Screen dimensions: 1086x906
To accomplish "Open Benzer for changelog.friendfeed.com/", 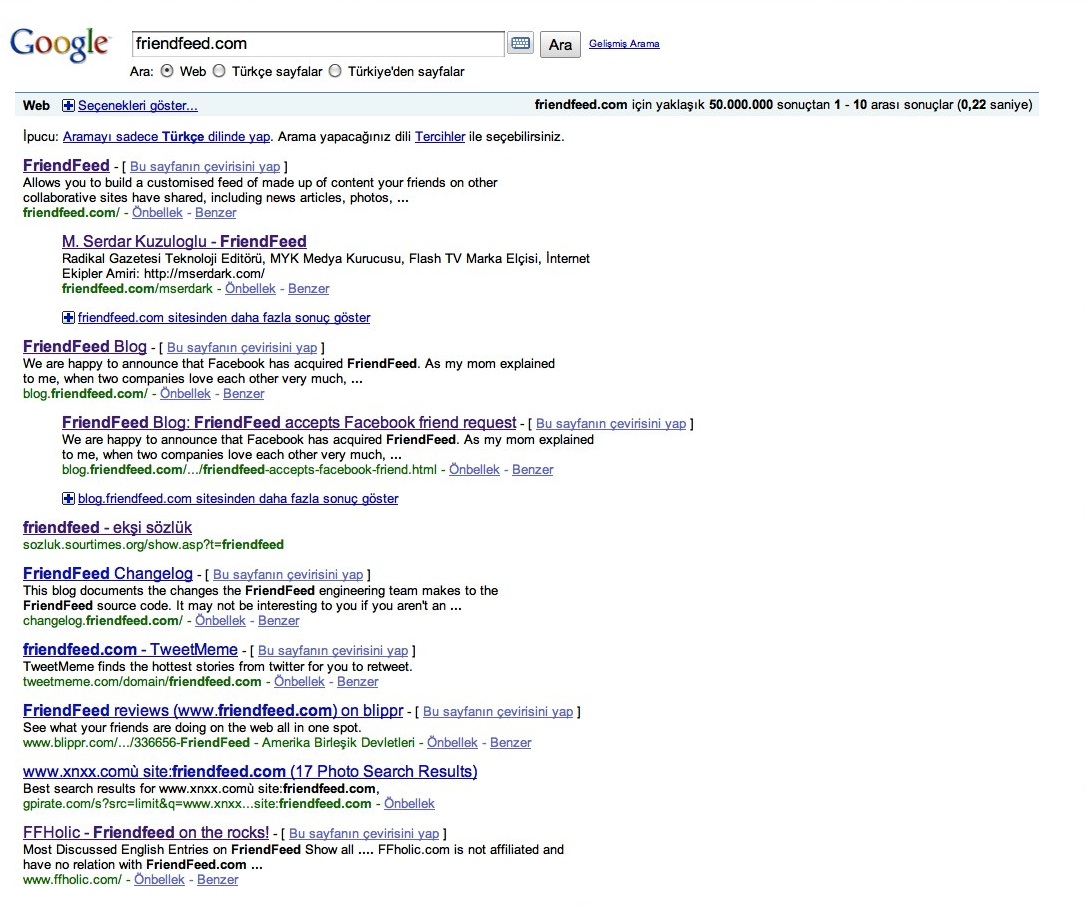I will click(x=278, y=621).
